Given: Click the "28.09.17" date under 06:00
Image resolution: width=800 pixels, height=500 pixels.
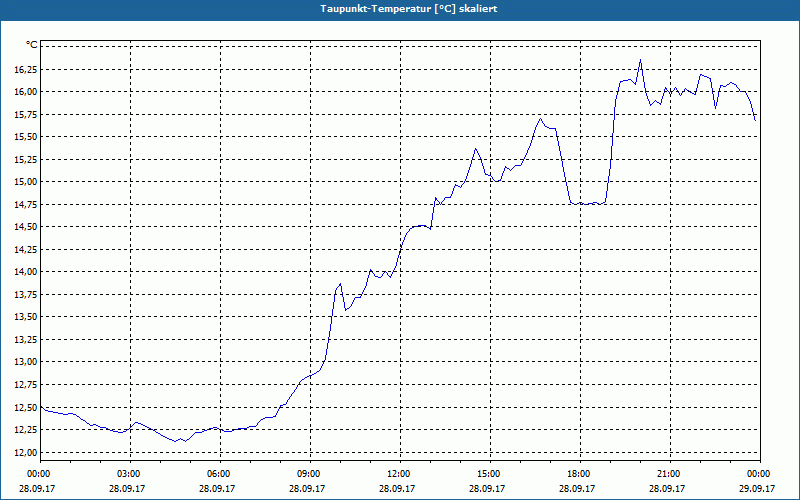Looking at the screenshot, I should [x=217, y=488].
